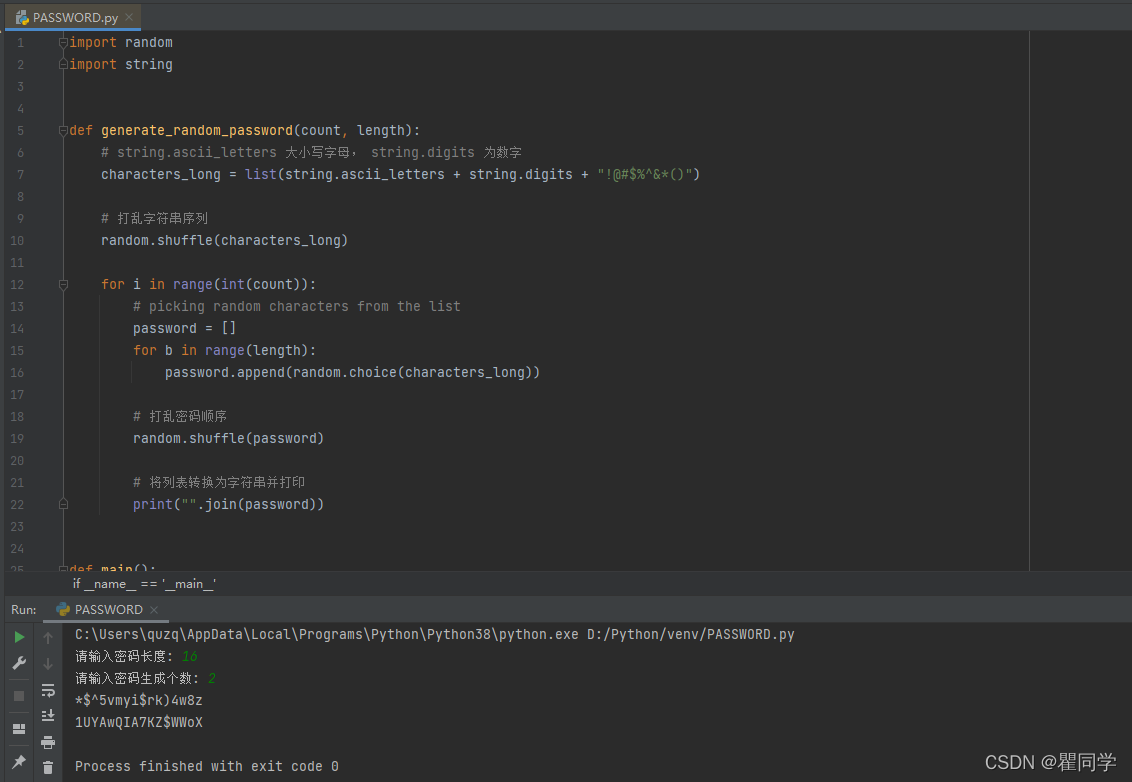
Task: Click the import fold end marker at line 2
Action: [64, 64]
